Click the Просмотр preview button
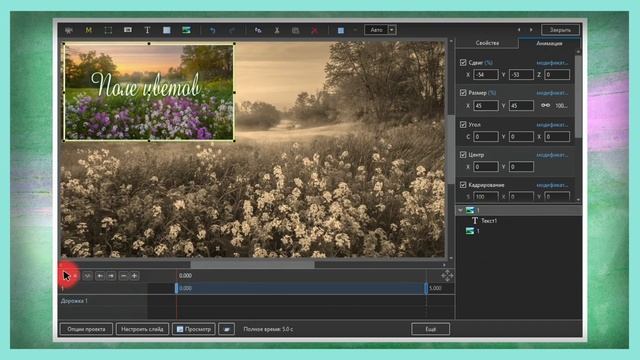The height and width of the screenshot is (360, 640). click(194, 329)
